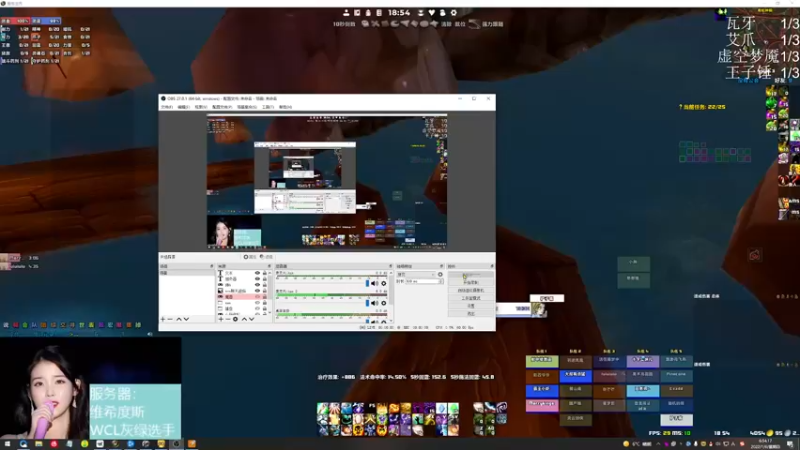Toggle visibility of the 文本 source
This screenshot has width=800, height=450.
[257, 273]
